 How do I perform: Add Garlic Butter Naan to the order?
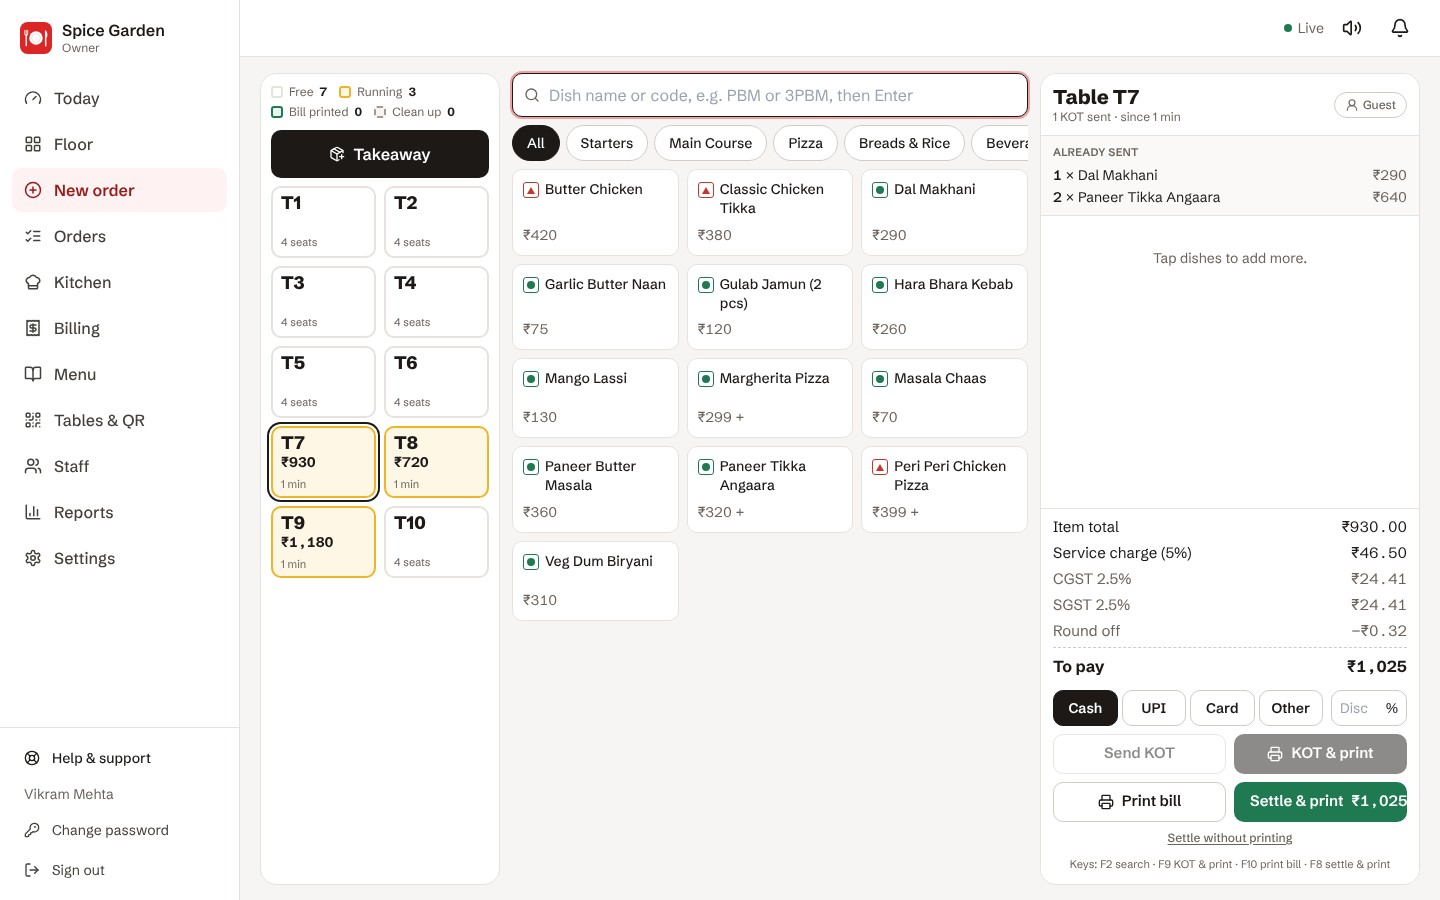coord(595,307)
